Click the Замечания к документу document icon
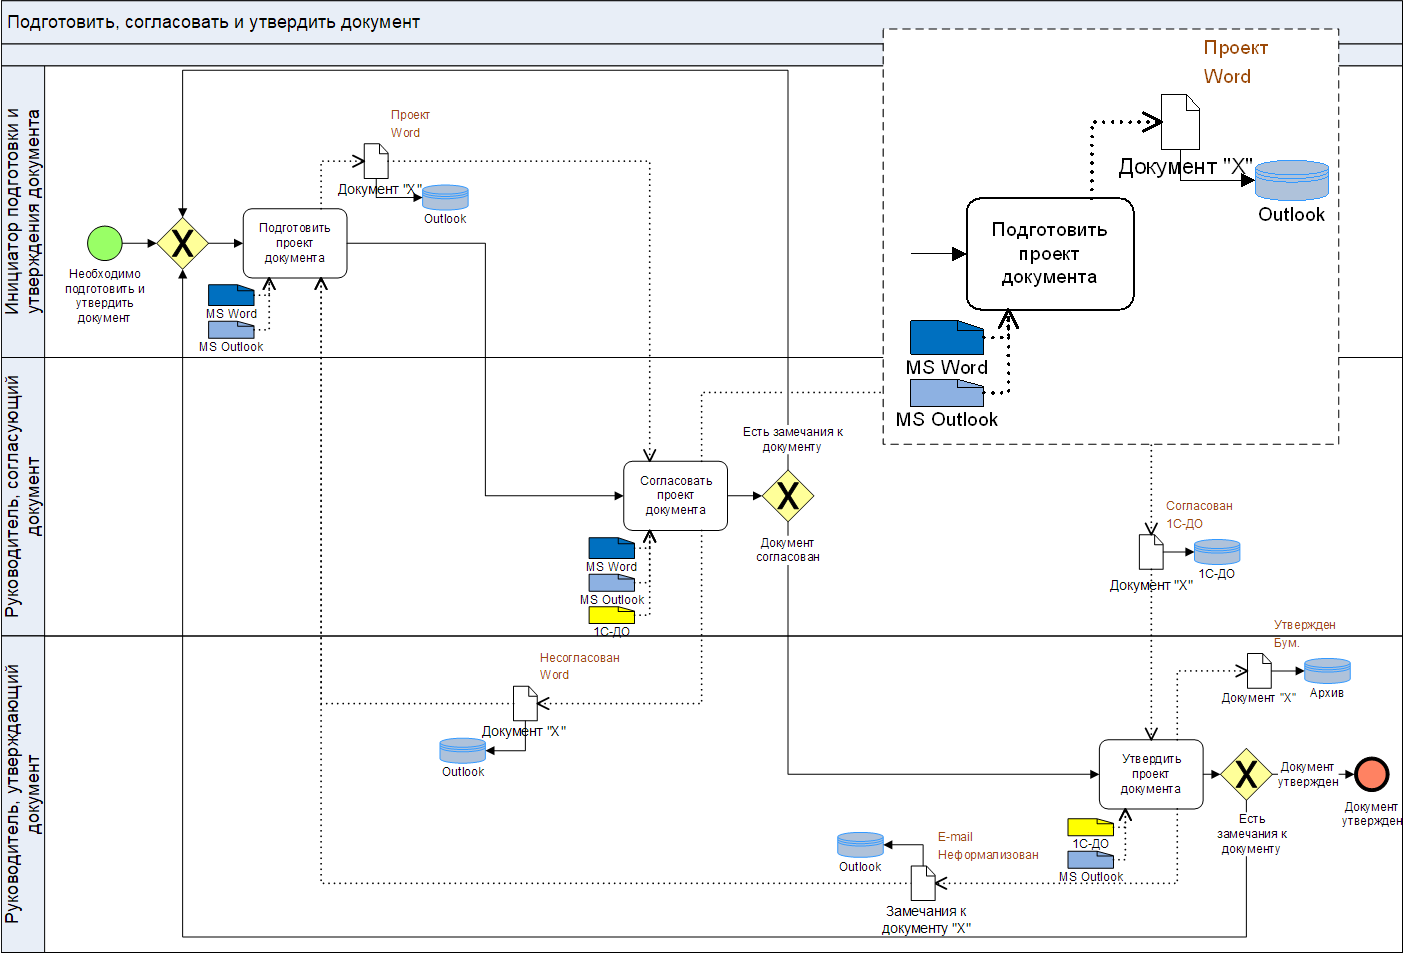Viewport: 1416px width, 953px height. click(x=923, y=883)
